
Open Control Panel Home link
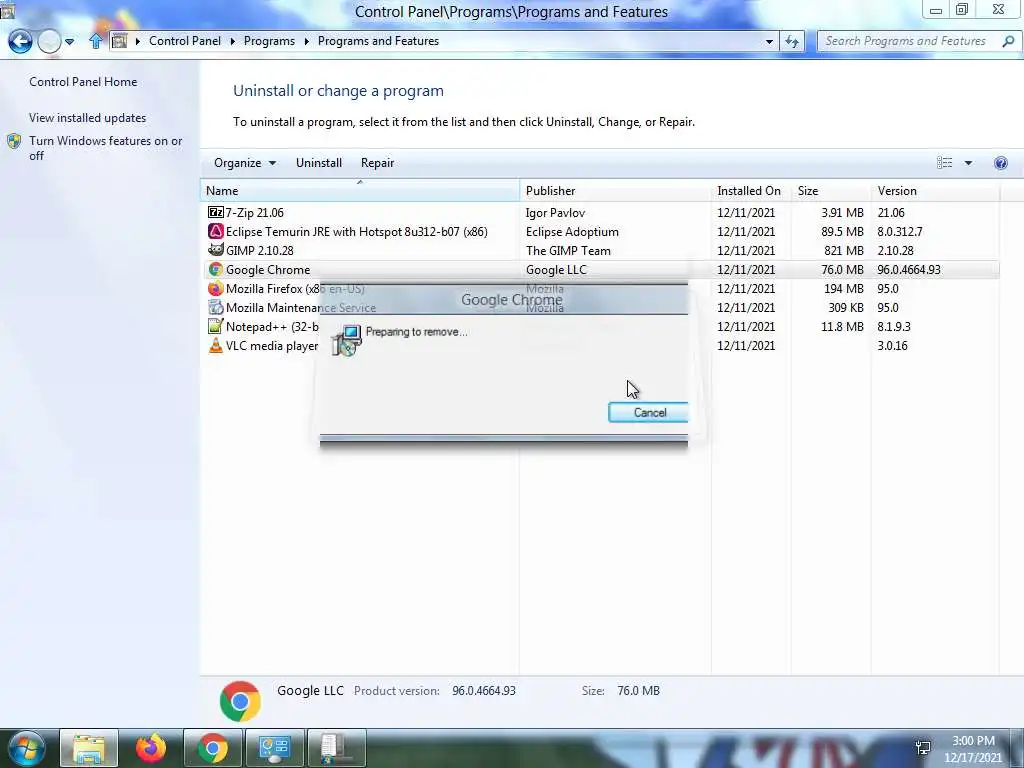pos(83,82)
